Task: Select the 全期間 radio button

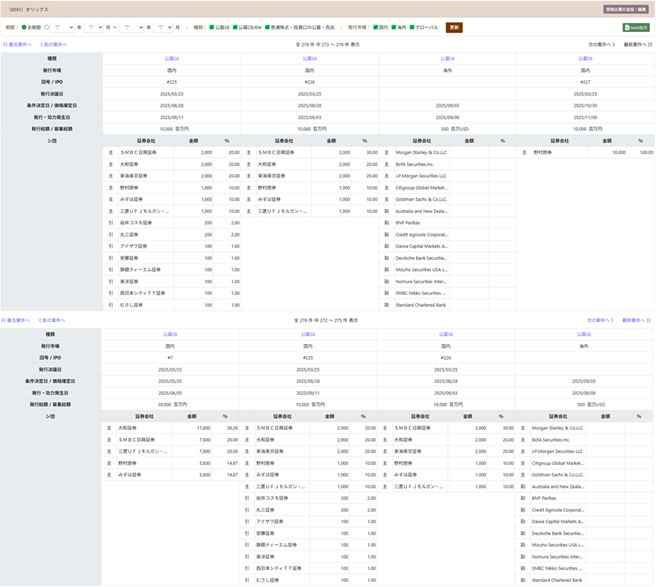Action: tap(23, 27)
